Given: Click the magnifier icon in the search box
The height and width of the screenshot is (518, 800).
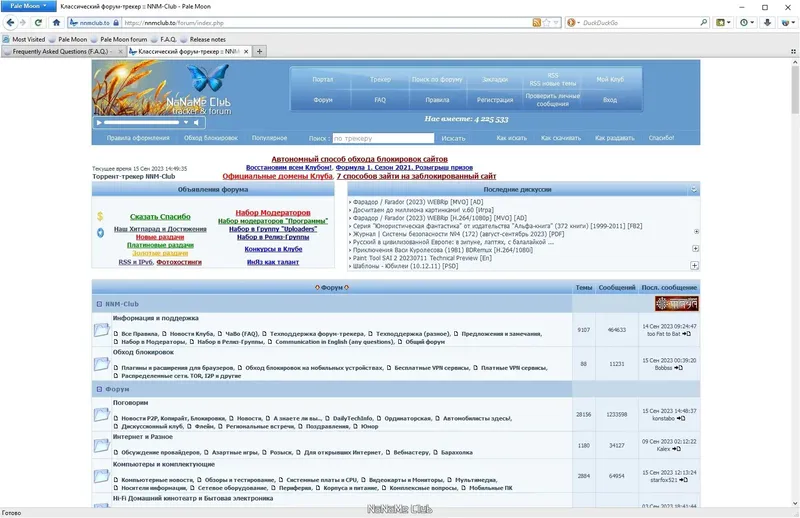Looking at the screenshot, I should pos(704,22).
